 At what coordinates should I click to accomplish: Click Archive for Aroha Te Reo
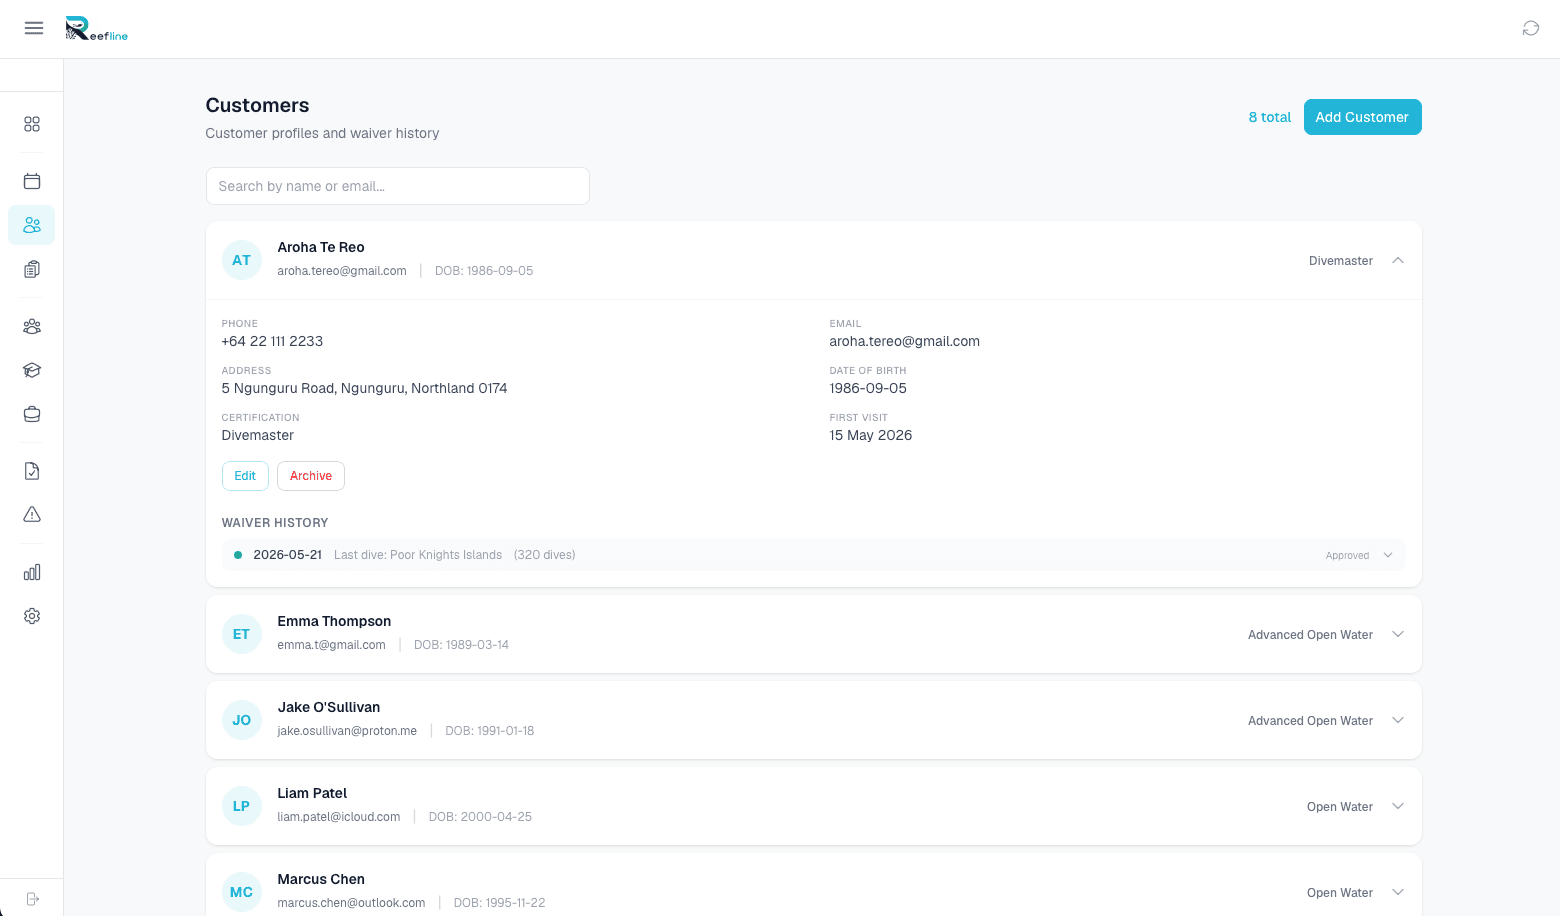point(311,476)
